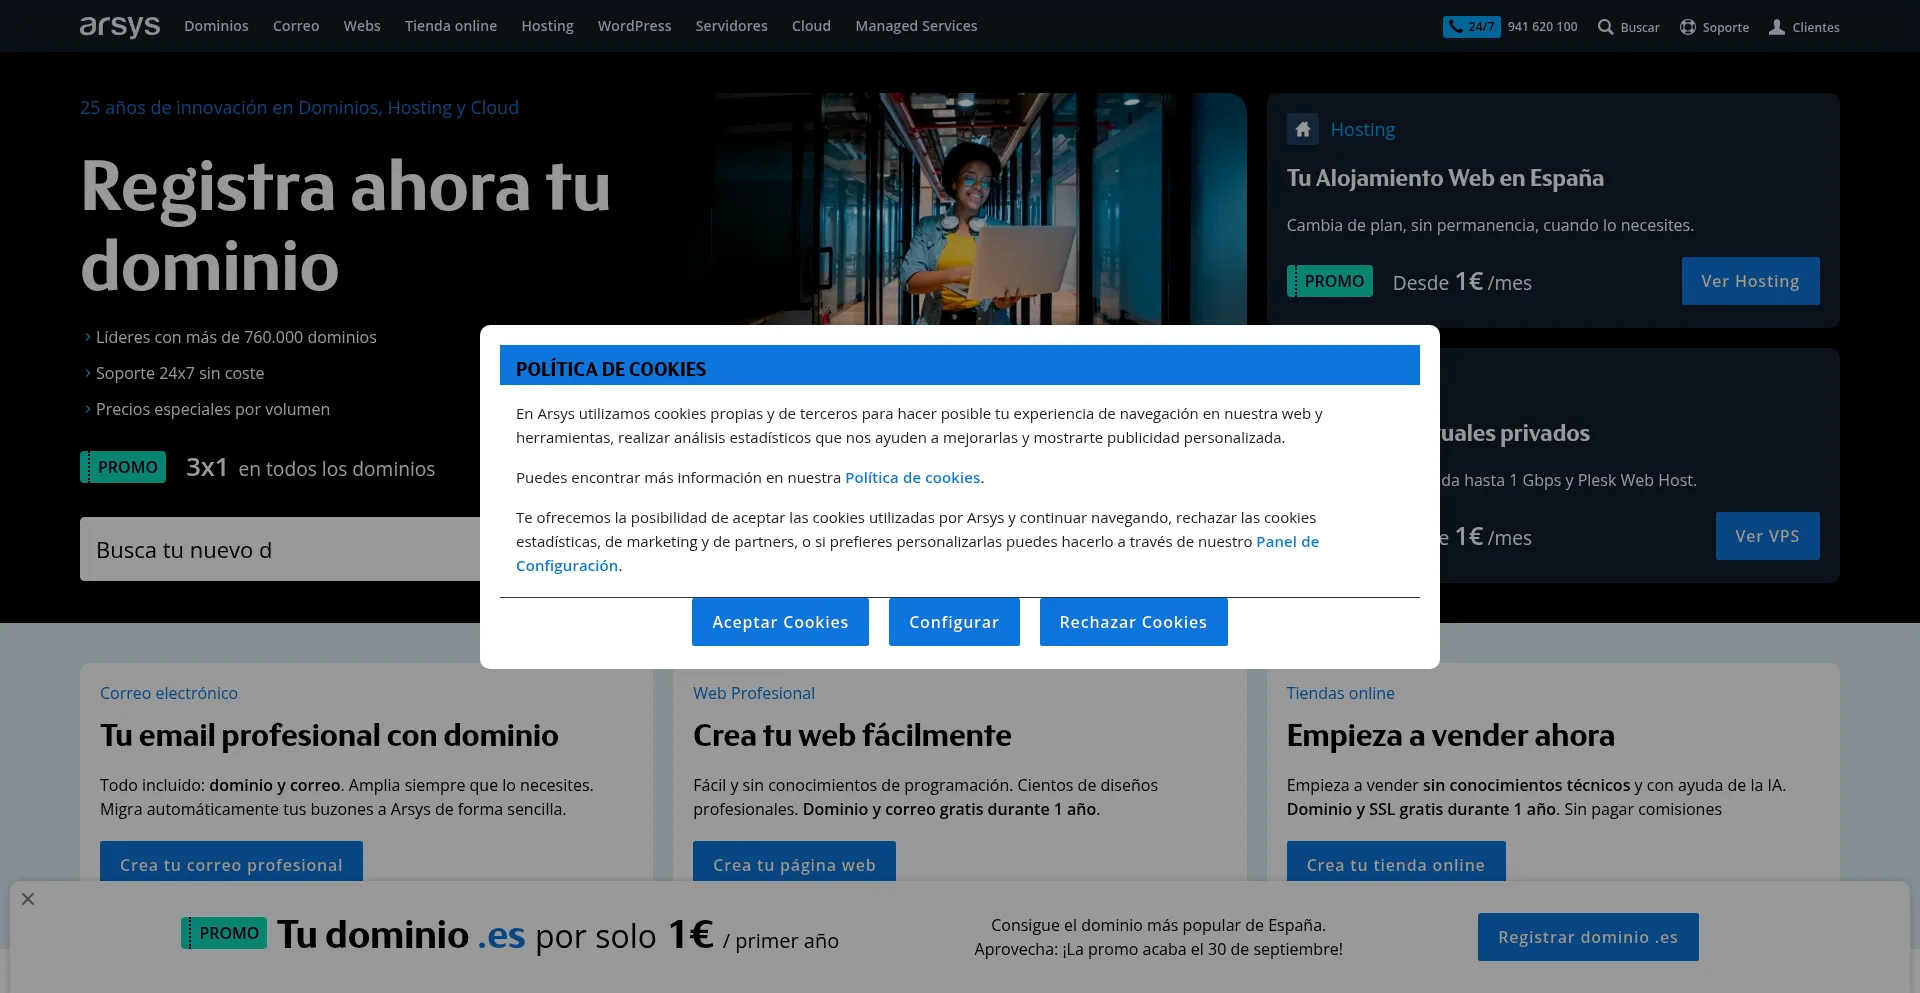Image resolution: width=1920 pixels, height=993 pixels.
Task: Open the Cloud menu
Action: 811,26
